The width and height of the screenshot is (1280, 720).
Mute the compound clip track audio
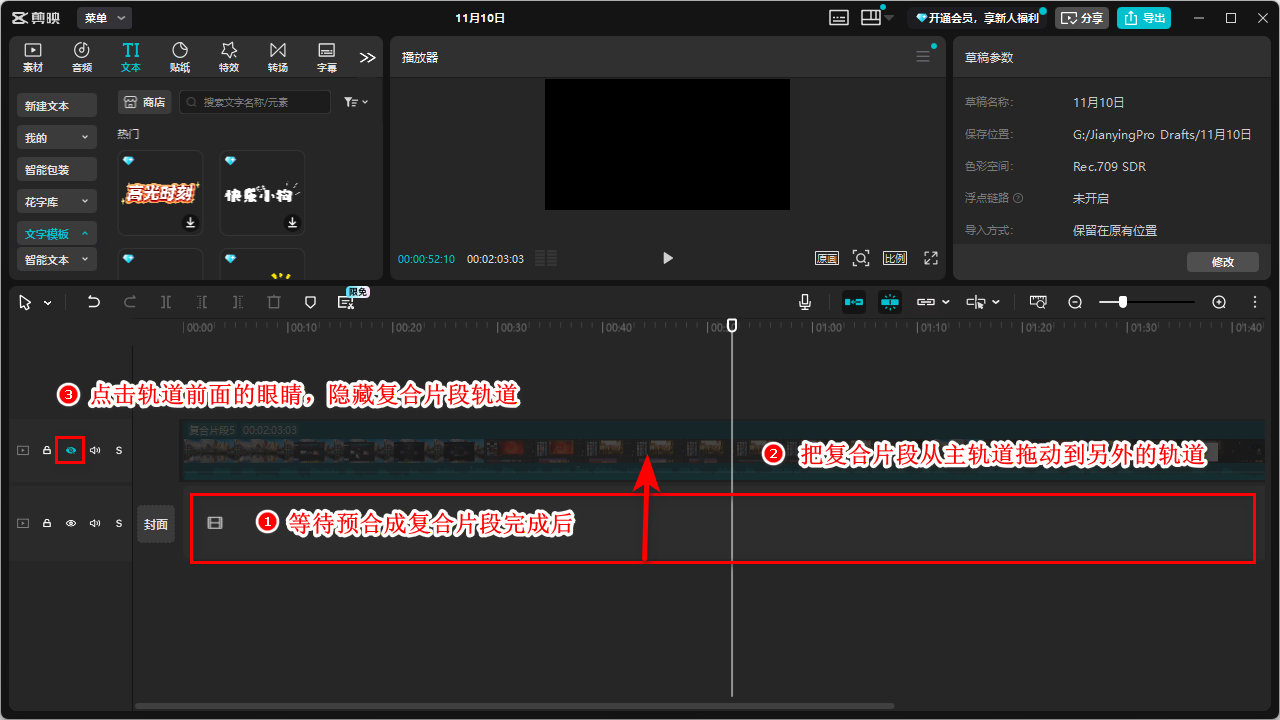point(95,451)
